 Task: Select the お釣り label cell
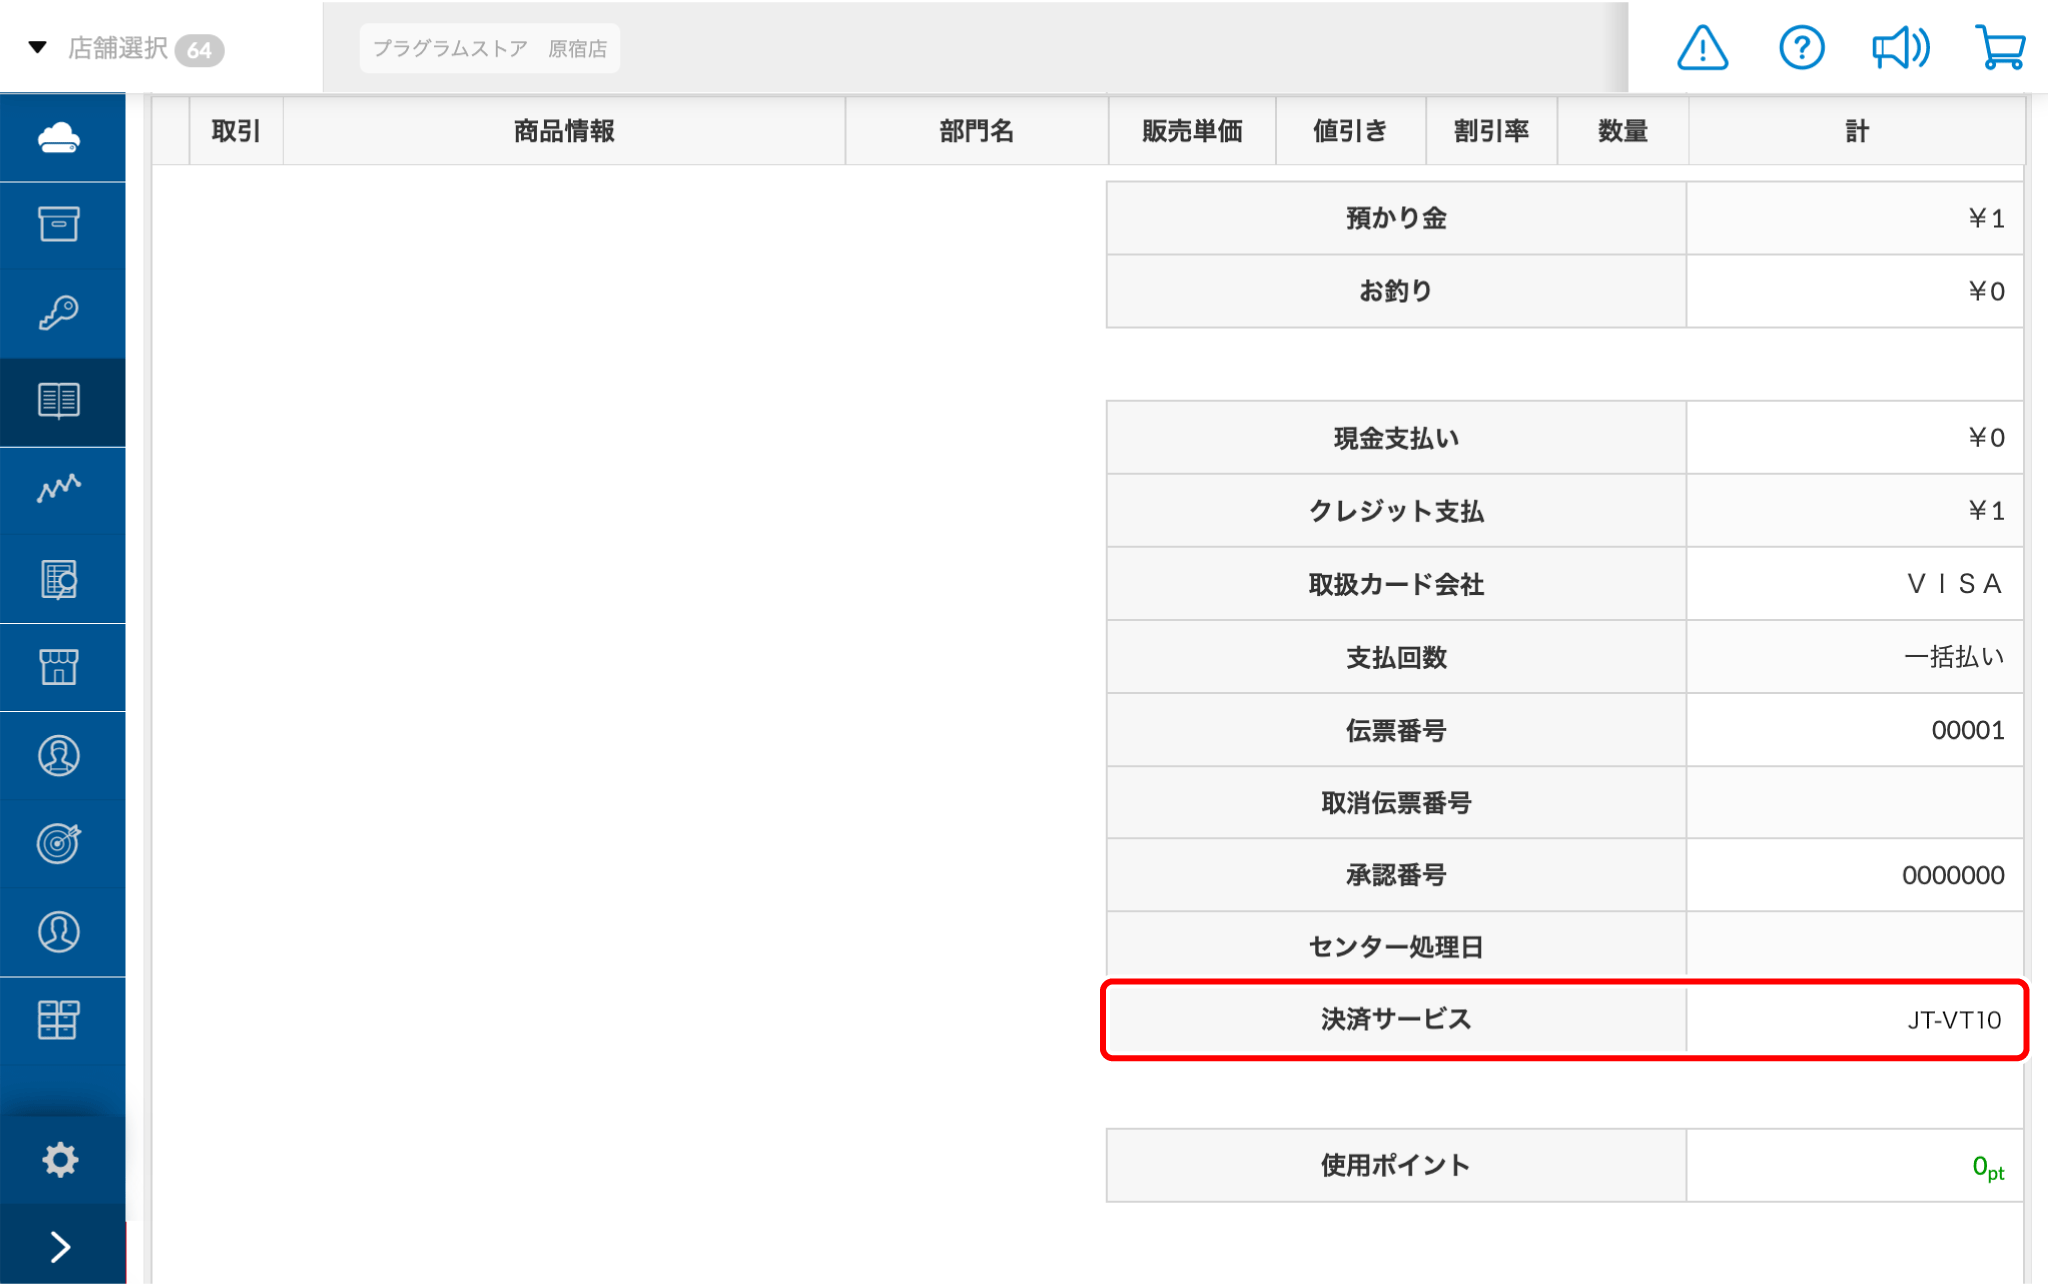coord(1396,291)
